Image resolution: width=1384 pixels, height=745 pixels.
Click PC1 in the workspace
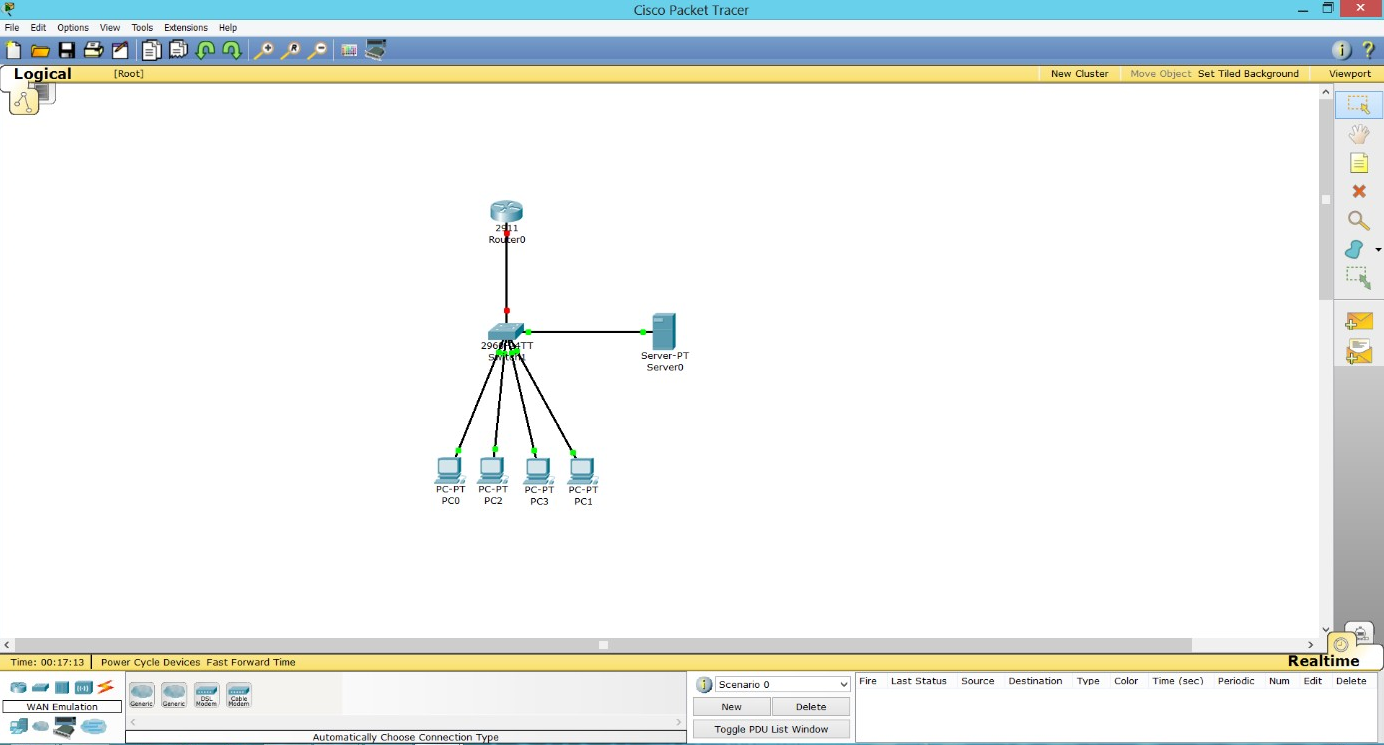pyautogui.click(x=581, y=470)
